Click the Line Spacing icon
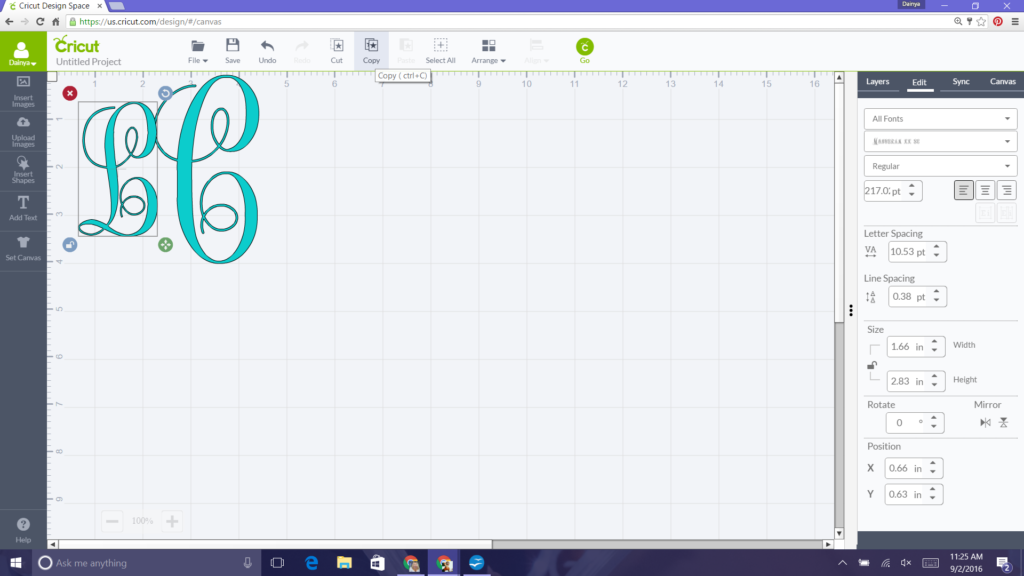 click(x=871, y=297)
